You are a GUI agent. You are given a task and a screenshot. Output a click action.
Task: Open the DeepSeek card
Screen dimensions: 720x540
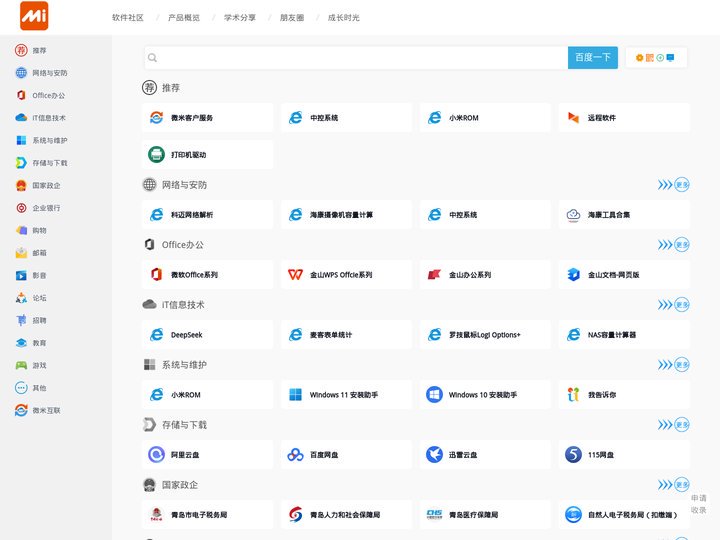pyautogui.click(x=208, y=335)
